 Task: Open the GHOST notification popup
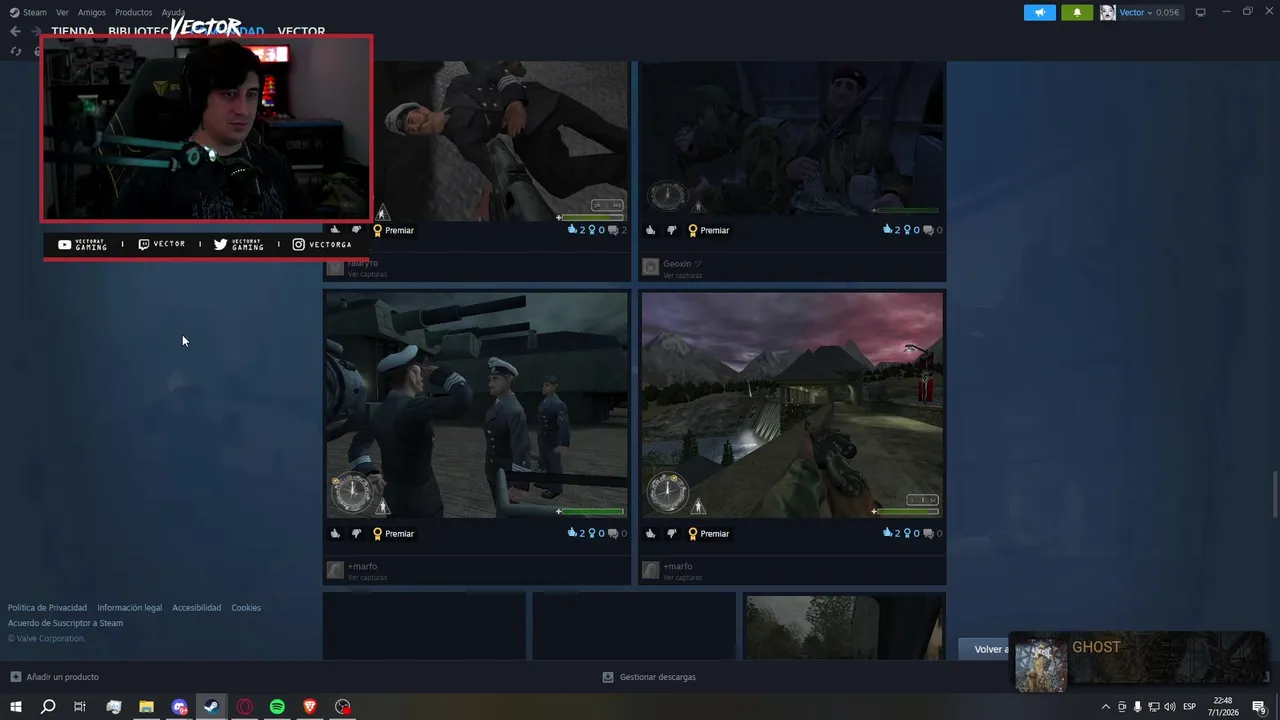[1138, 662]
